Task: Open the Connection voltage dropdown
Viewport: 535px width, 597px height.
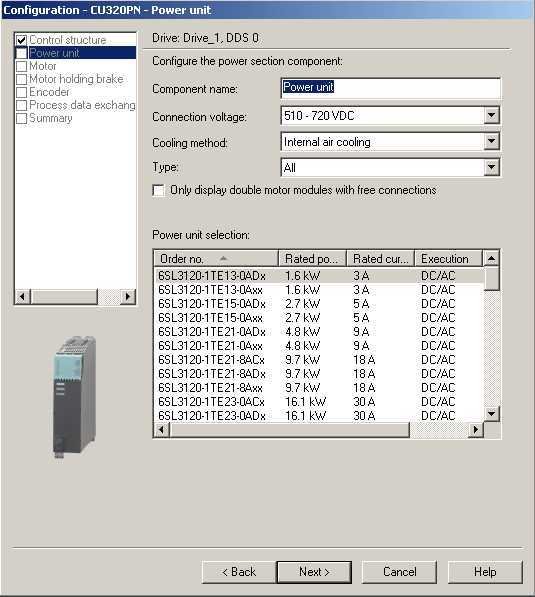Action: [x=491, y=115]
